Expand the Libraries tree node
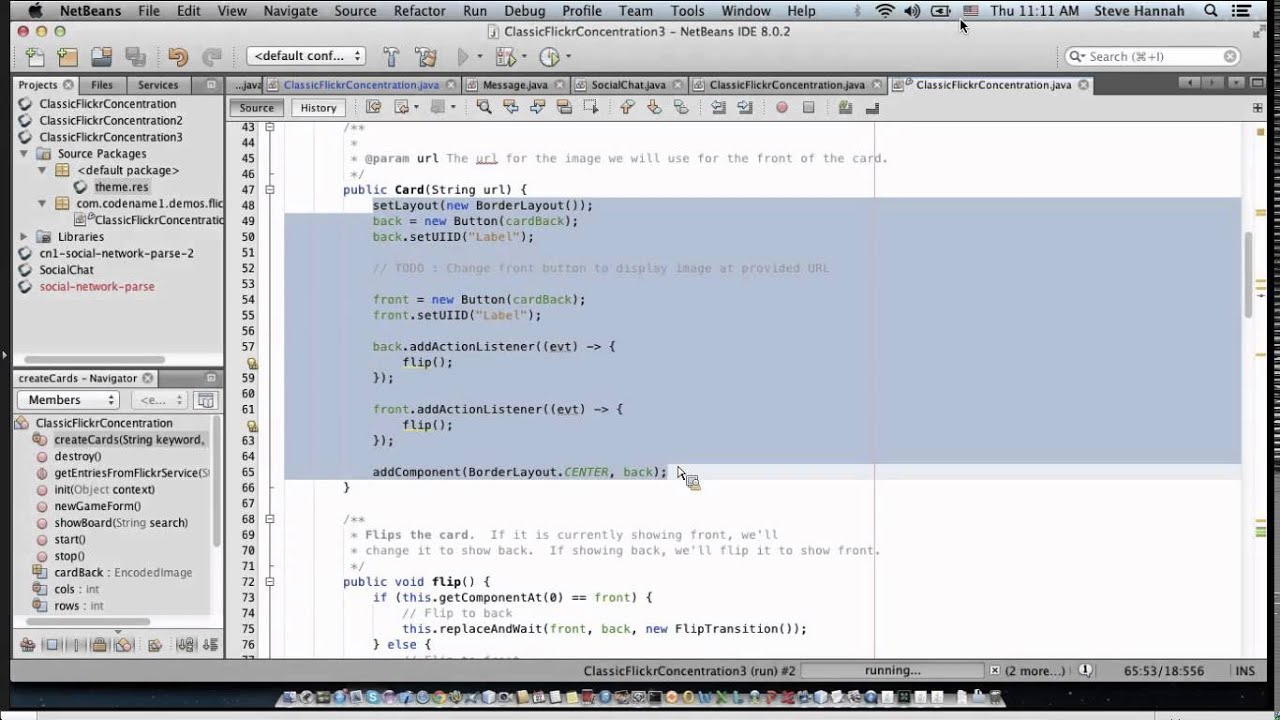 [24, 237]
